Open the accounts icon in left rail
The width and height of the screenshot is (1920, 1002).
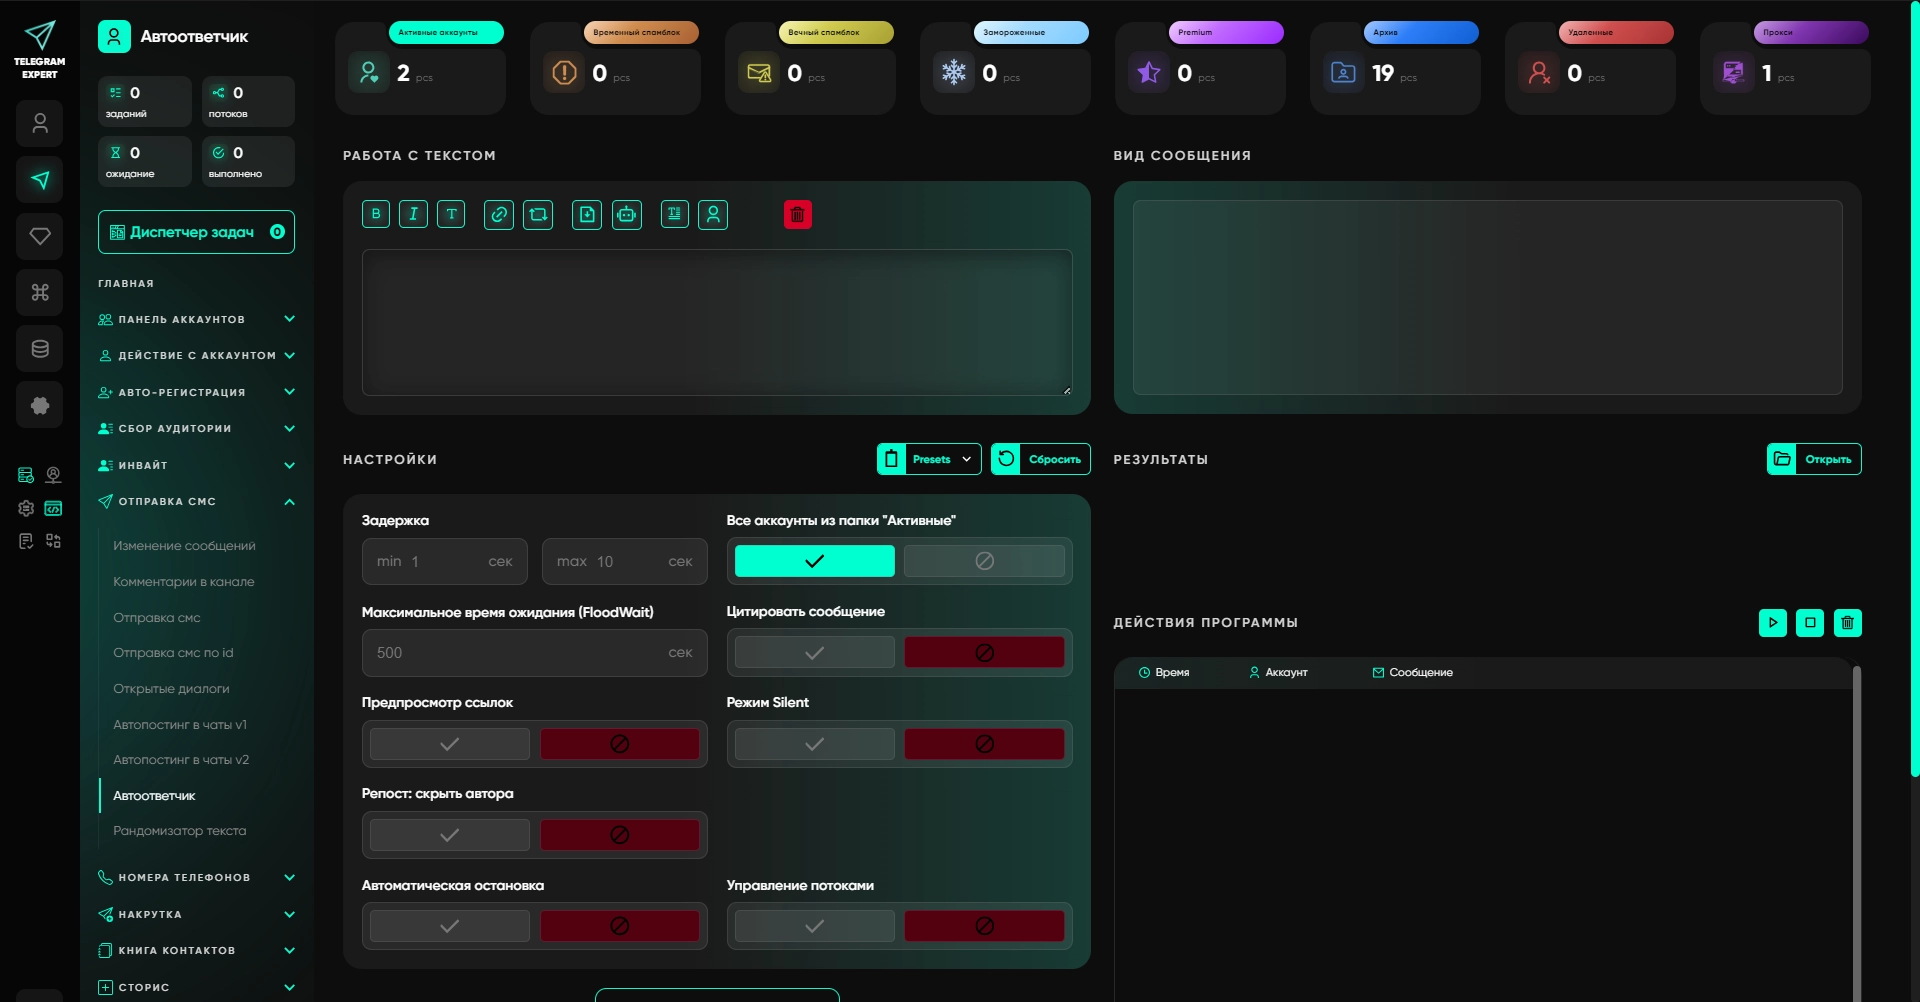pyautogui.click(x=40, y=124)
